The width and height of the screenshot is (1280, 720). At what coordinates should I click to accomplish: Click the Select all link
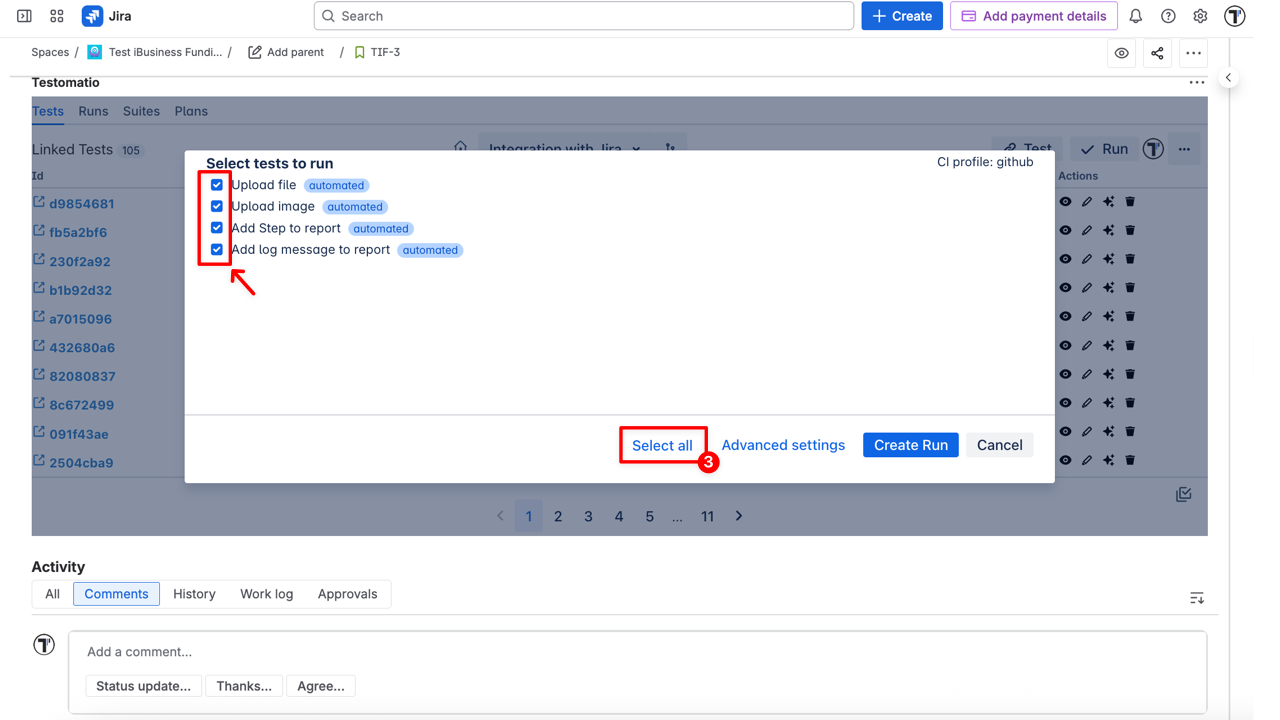[662, 444]
